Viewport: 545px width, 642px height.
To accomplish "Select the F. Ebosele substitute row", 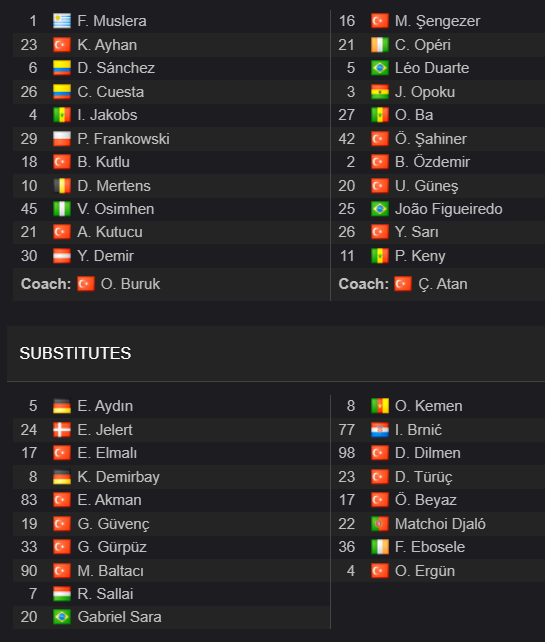I will click(x=438, y=547).
